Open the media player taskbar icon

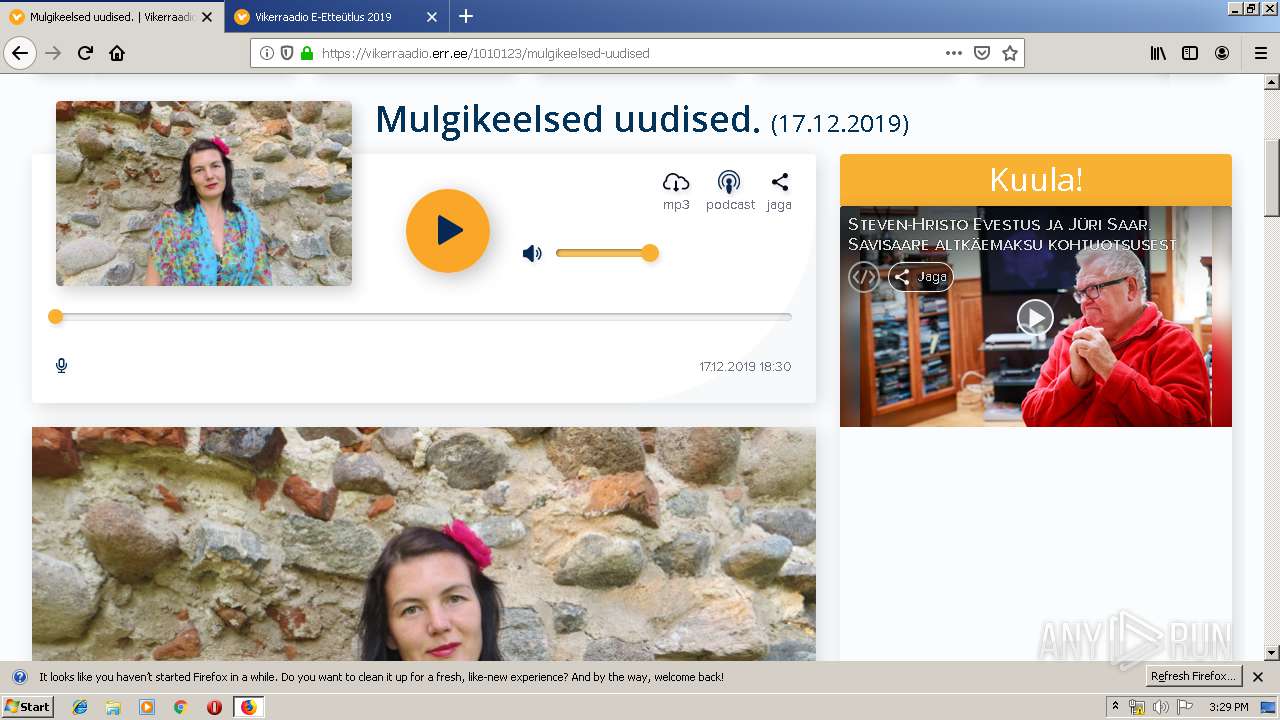pyautogui.click(x=147, y=707)
